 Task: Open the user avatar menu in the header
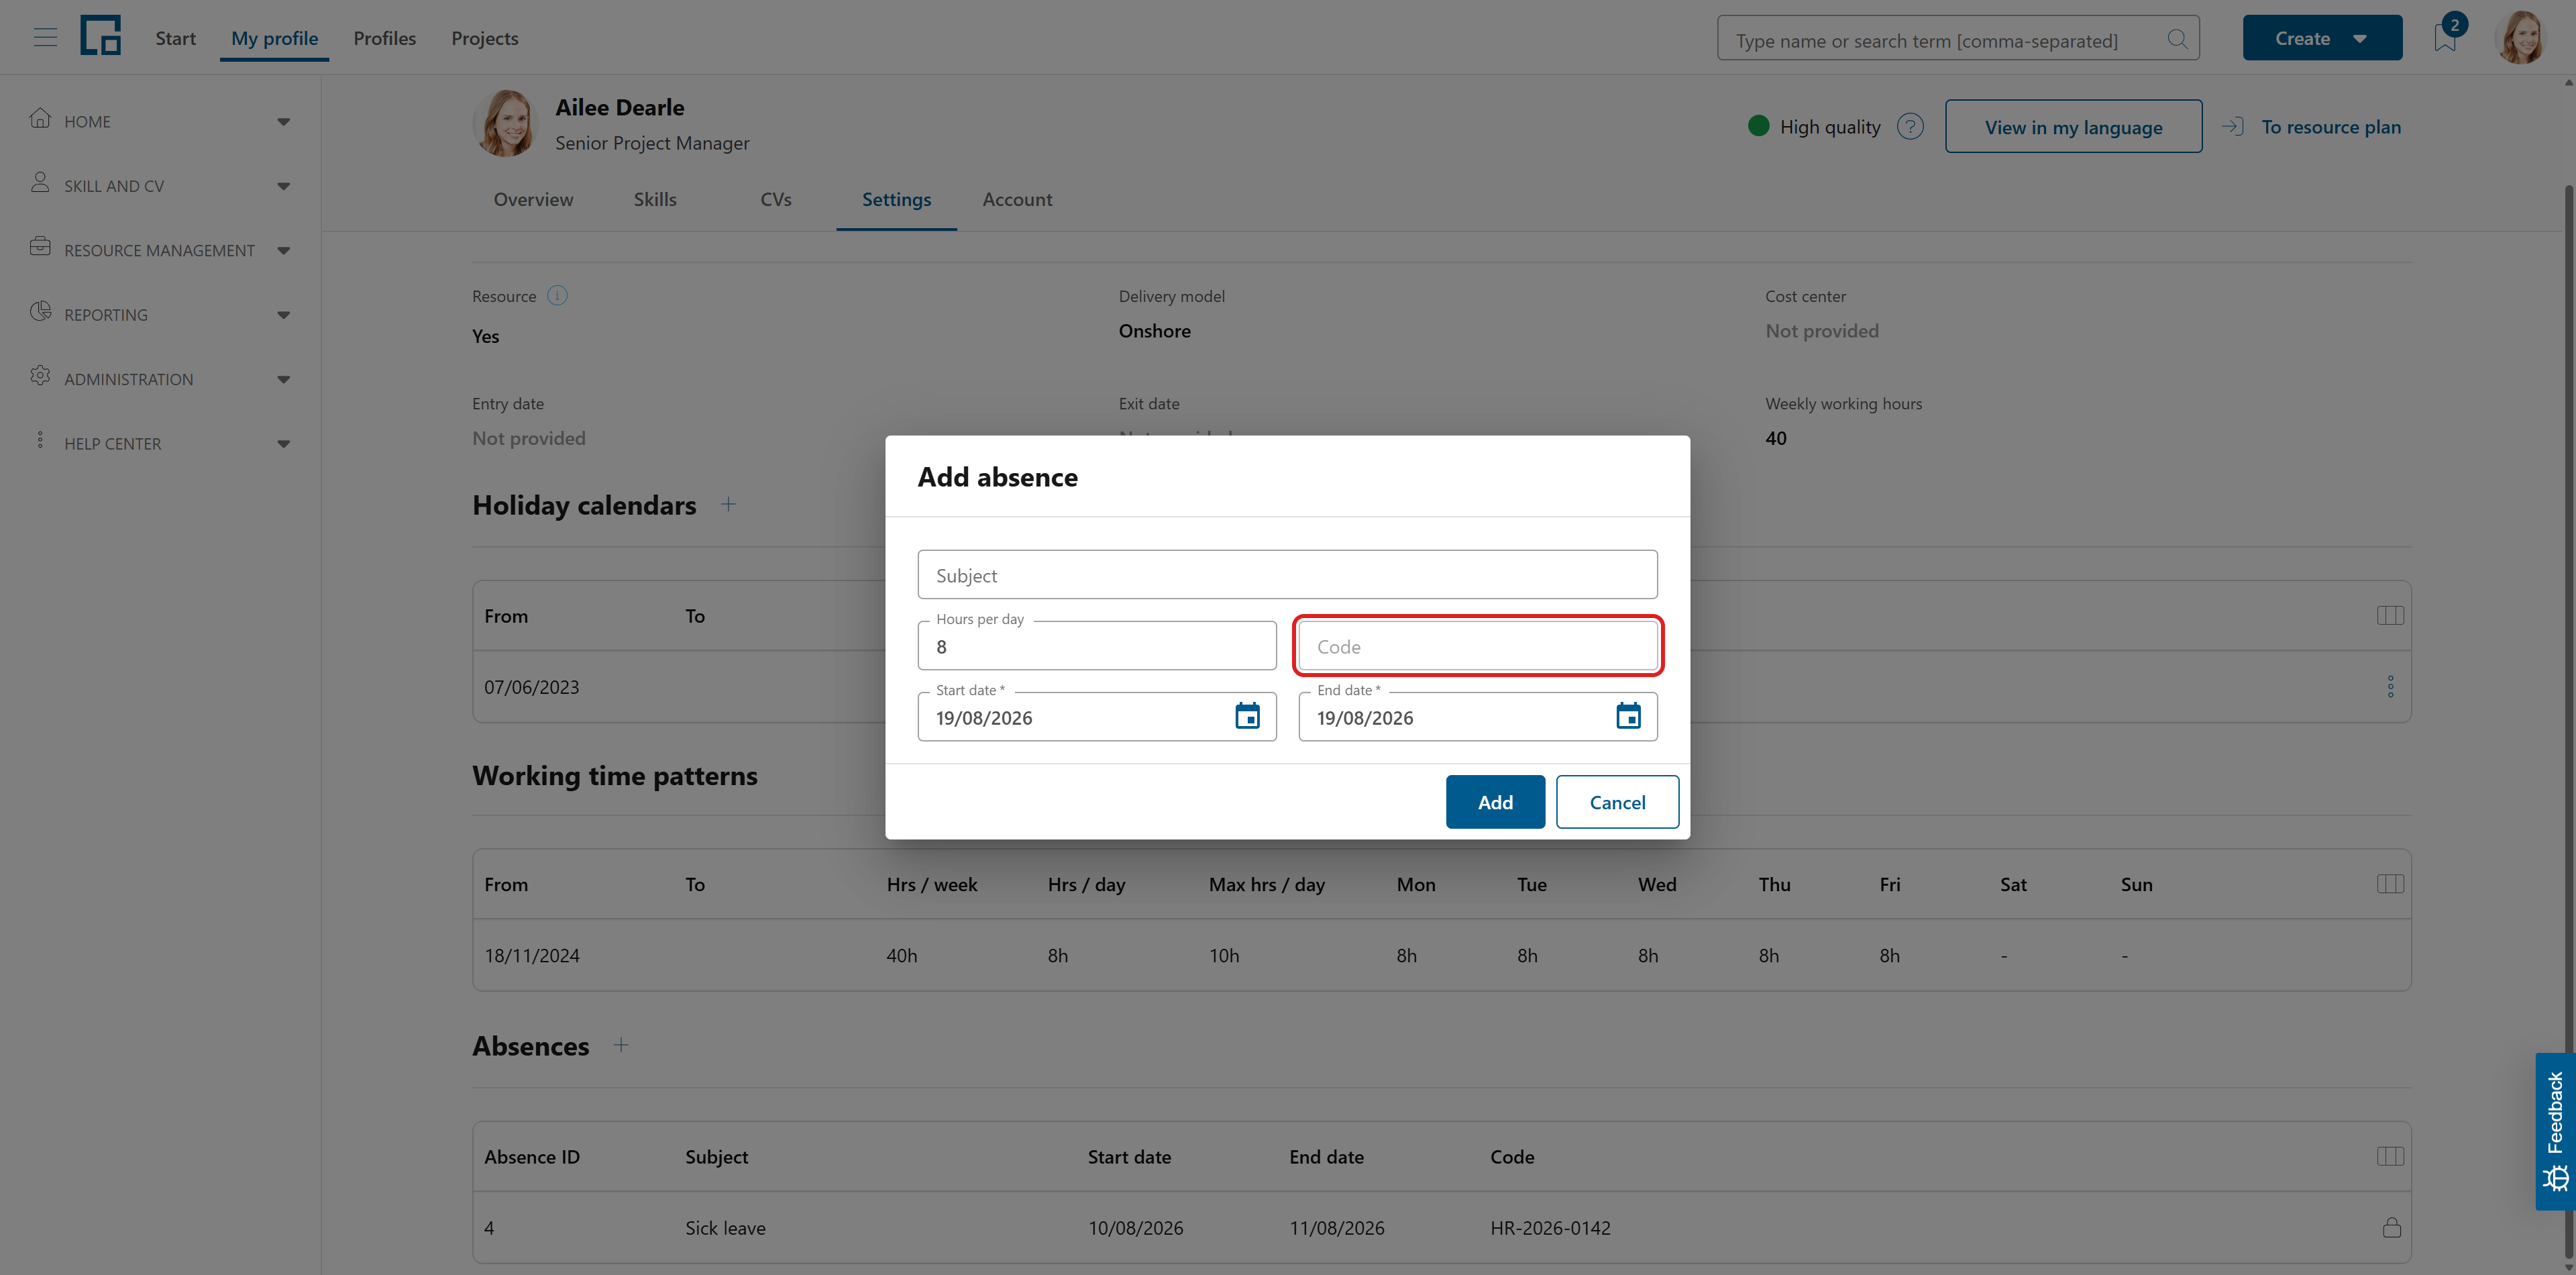[2521, 38]
